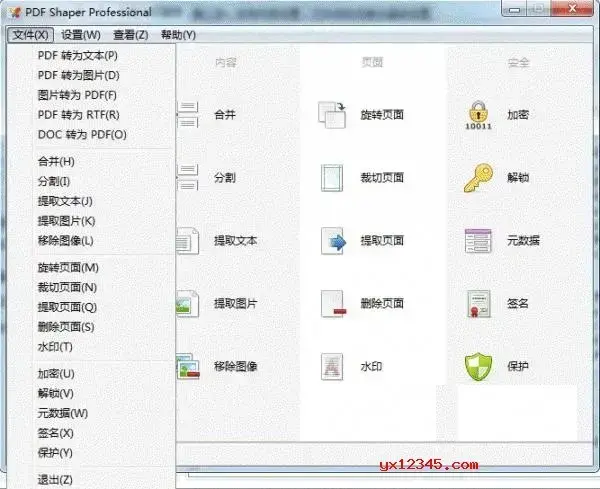This screenshot has width=600, height=489.
Task: Select 加密(U) in the file menu
Action: click(x=56, y=374)
